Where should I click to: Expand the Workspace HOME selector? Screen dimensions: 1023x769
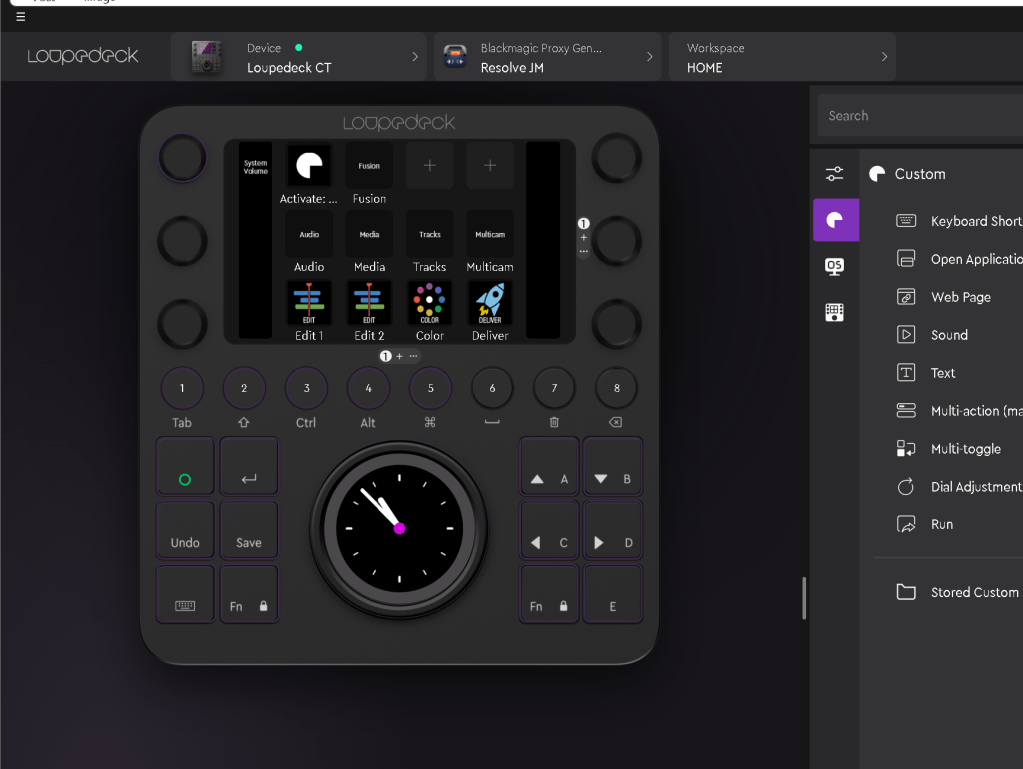click(x=782, y=57)
